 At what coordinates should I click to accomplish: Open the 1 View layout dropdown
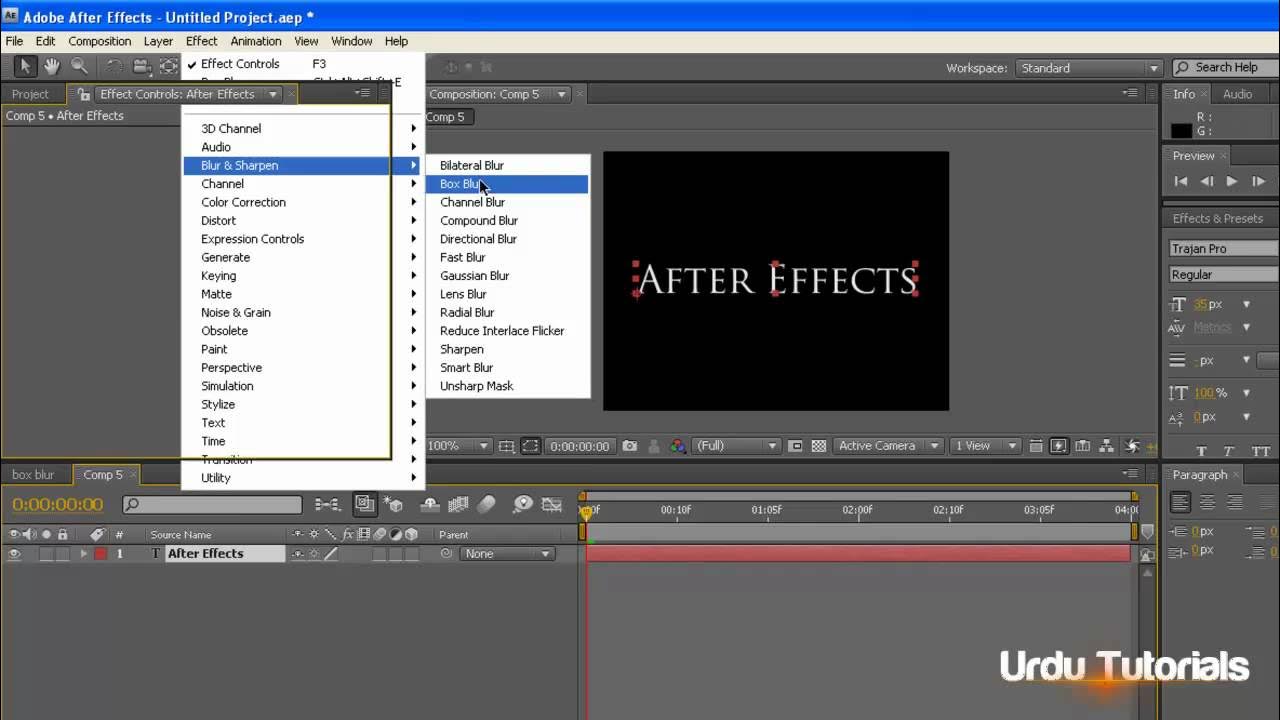(985, 446)
